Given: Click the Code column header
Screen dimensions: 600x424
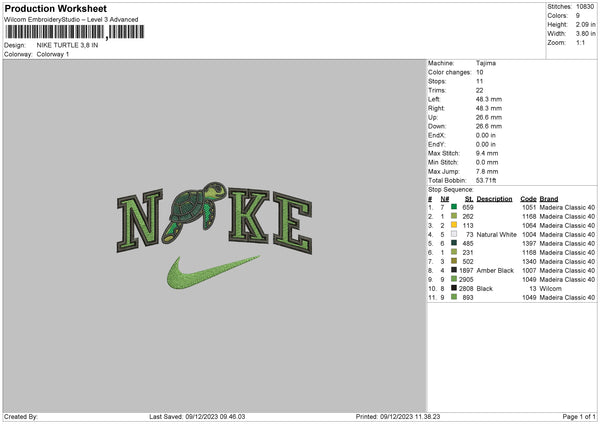Looking at the screenshot, I should pyautogui.click(x=529, y=198).
